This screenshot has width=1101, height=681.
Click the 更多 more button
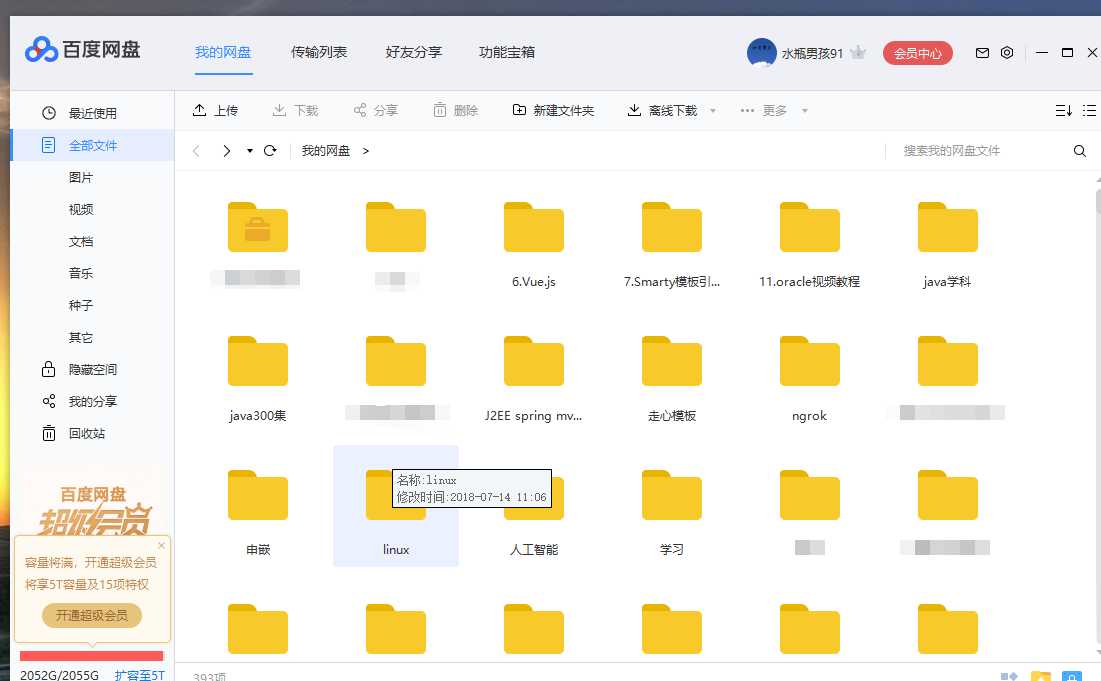coord(764,110)
